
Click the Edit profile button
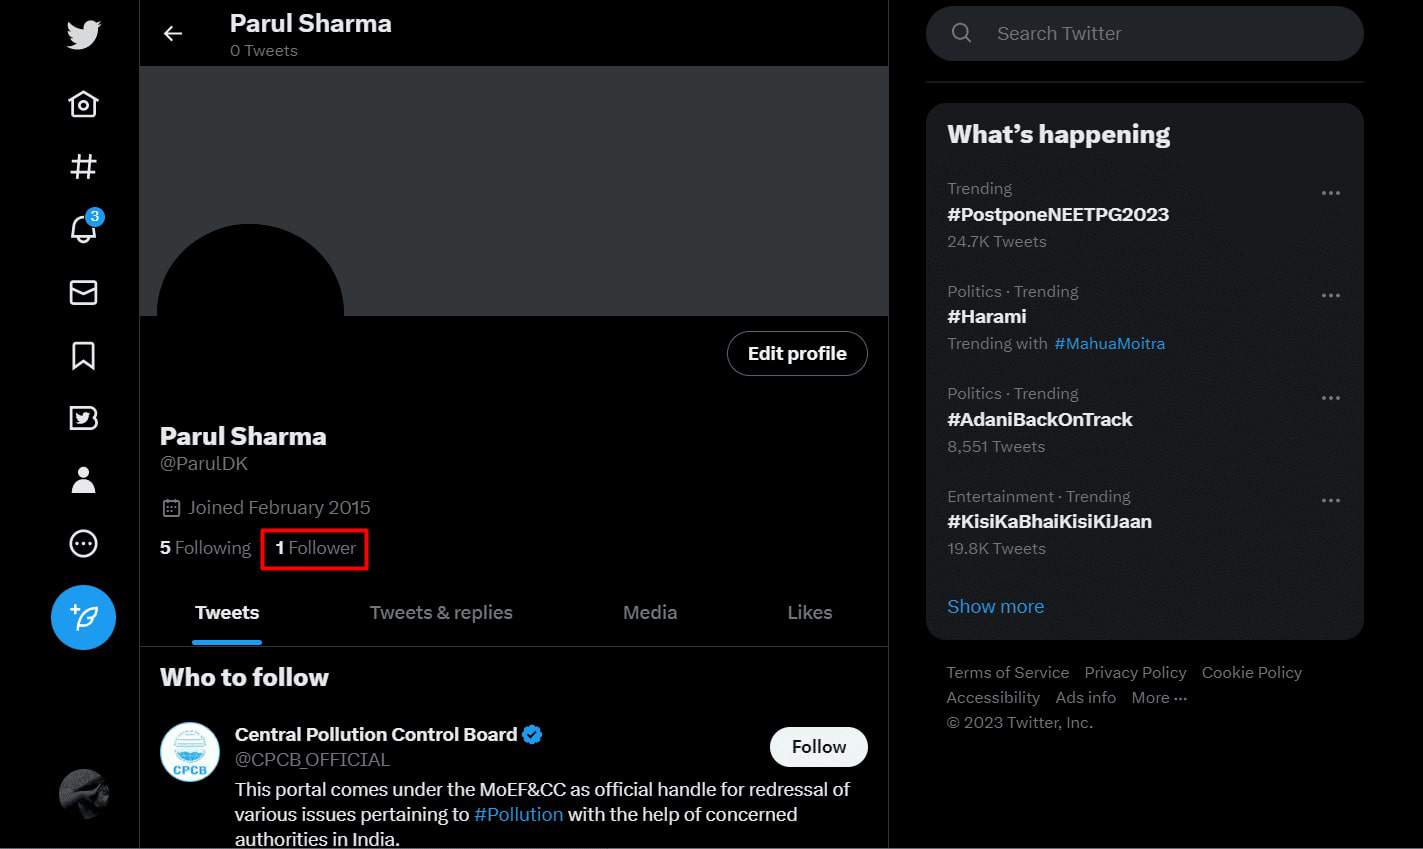[x=797, y=354]
